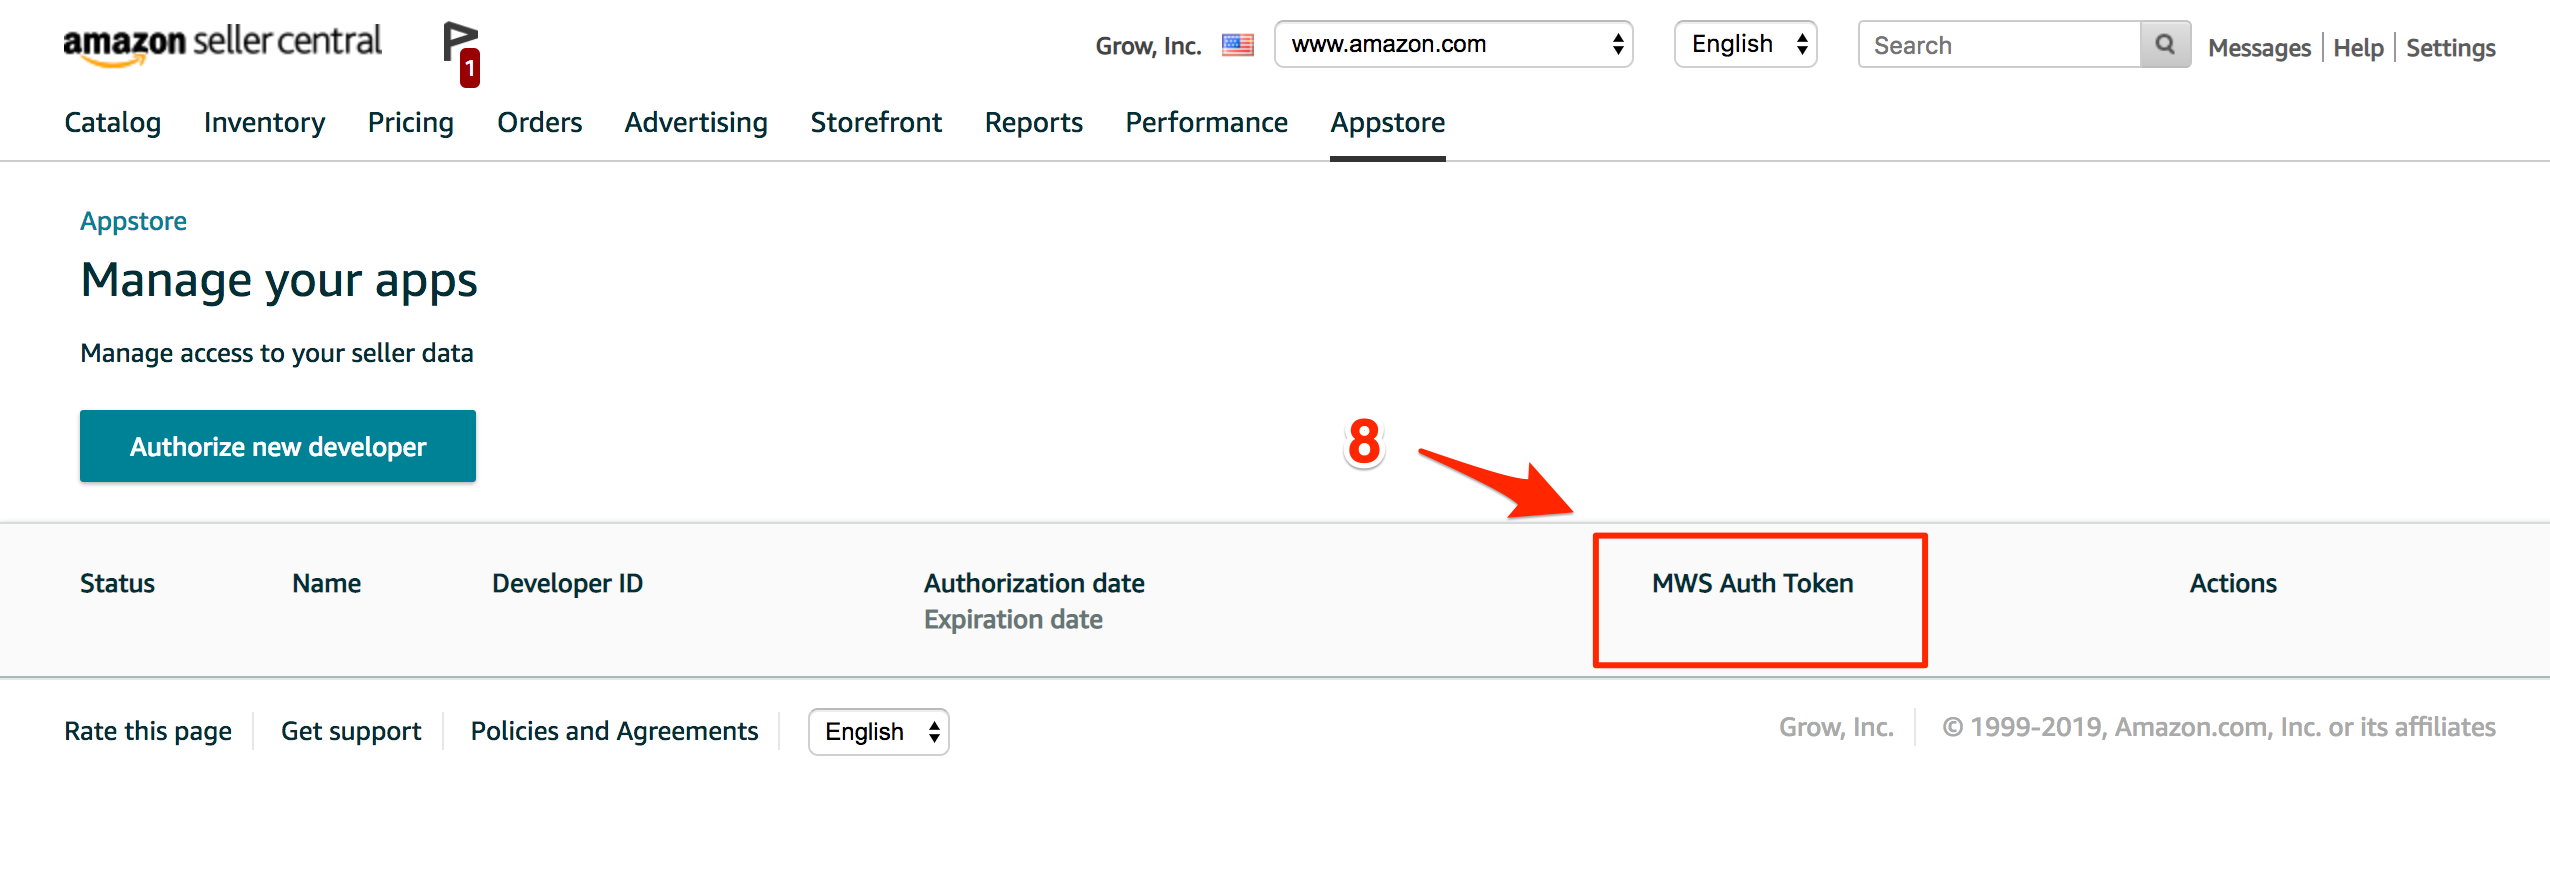Click the Authorization date column header
Image resolution: width=2550 pixels, height=878 pixels.
1035,583
